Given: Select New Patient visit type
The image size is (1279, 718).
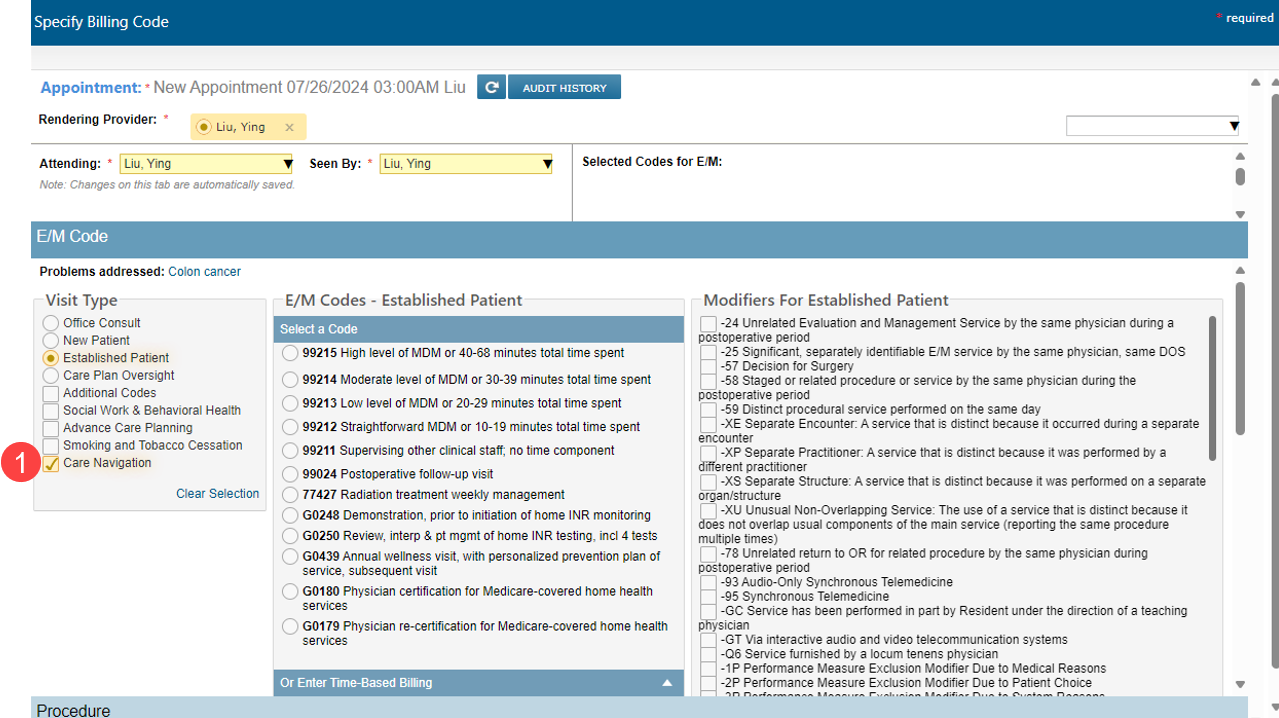Looking at the screenshot, I should (x=51, y=341).
